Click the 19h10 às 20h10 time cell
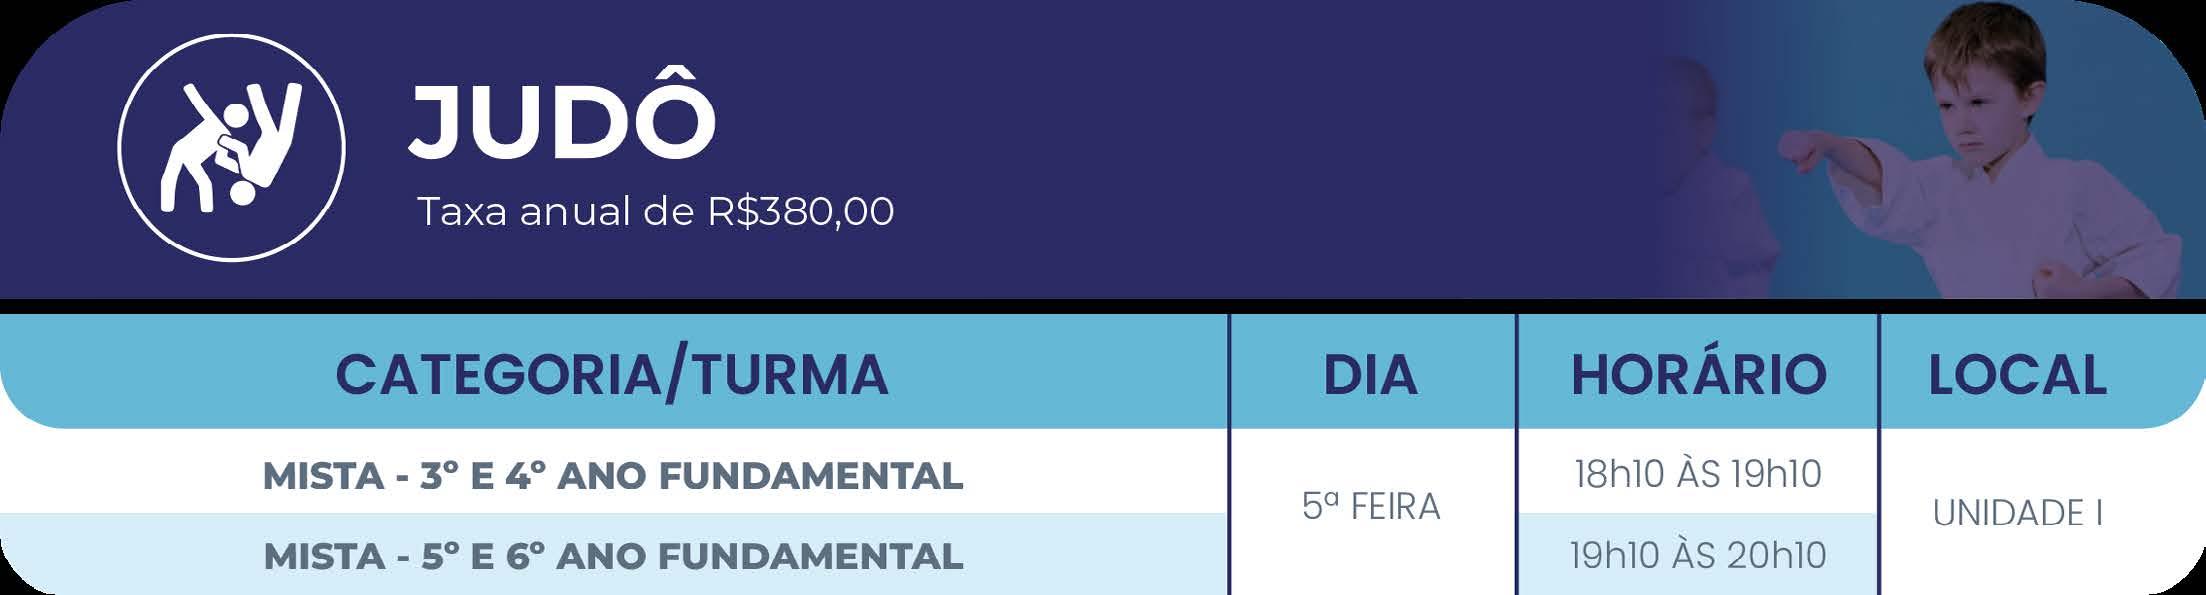Image resolution: width=2206 pixels, height=595 pixels. [x=1698, y=555]
